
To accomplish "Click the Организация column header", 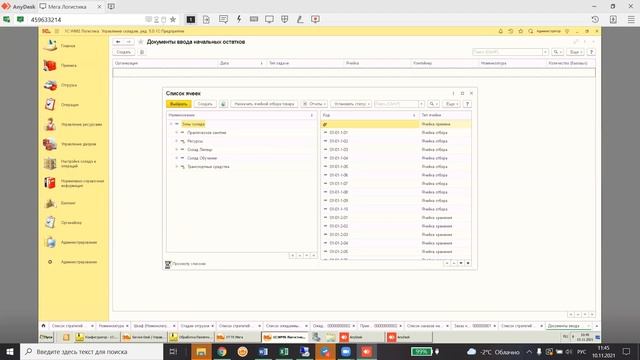I will [165, 63].
